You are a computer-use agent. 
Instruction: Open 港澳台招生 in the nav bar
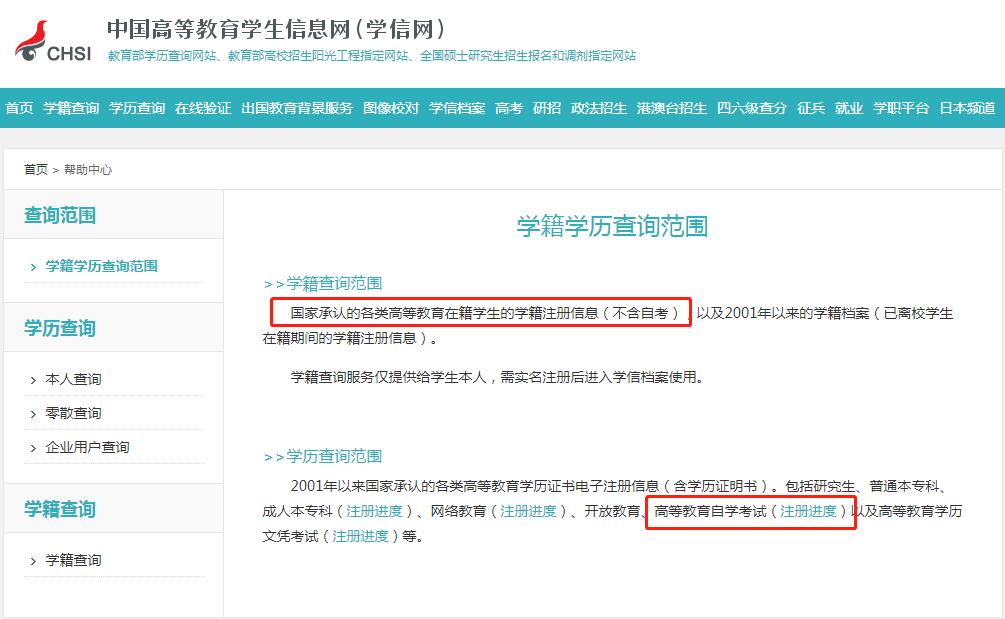coord(672,108)
